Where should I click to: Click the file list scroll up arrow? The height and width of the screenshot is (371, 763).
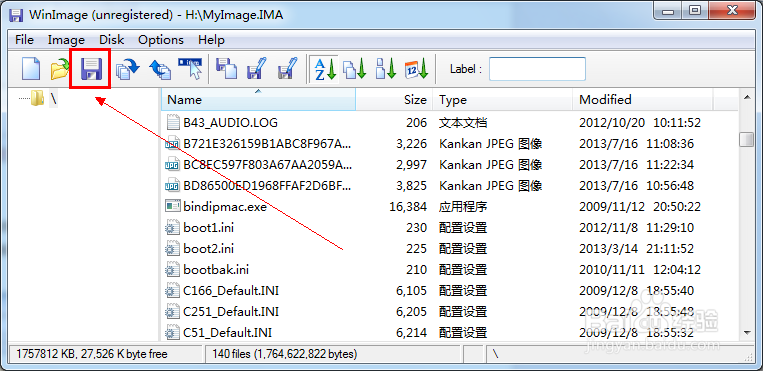(x=746, y=98)
